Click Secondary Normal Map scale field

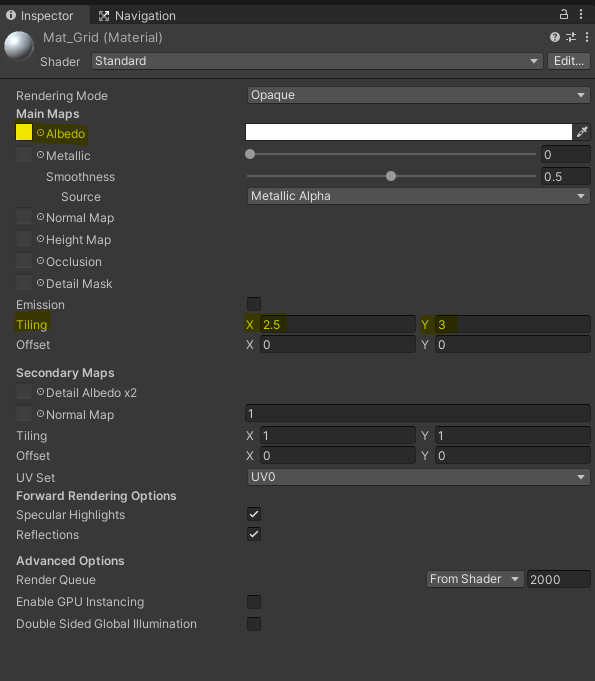418,413
